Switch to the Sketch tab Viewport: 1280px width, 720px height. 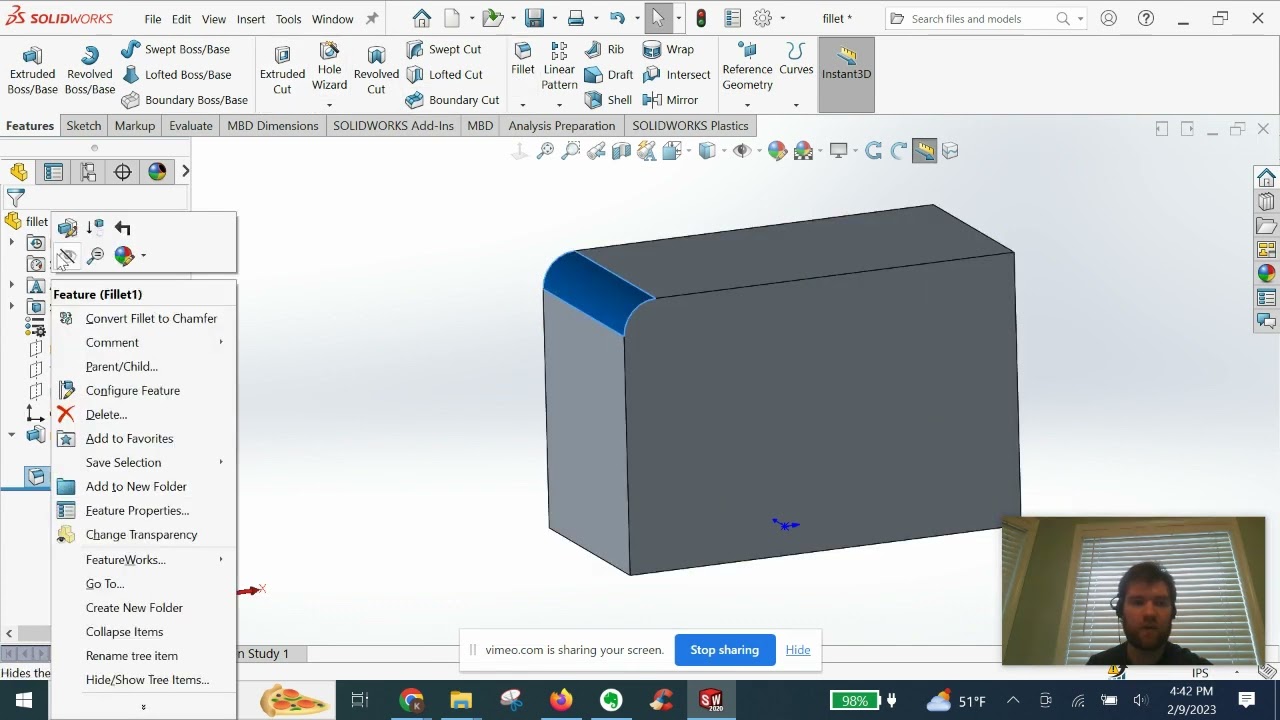tap(84, 126)
